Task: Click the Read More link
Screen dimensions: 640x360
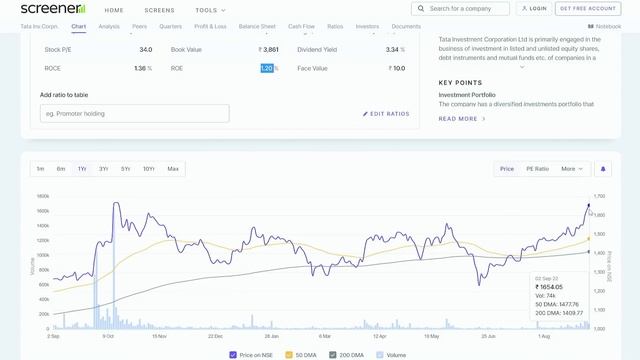Action: [x=462, y=119]
